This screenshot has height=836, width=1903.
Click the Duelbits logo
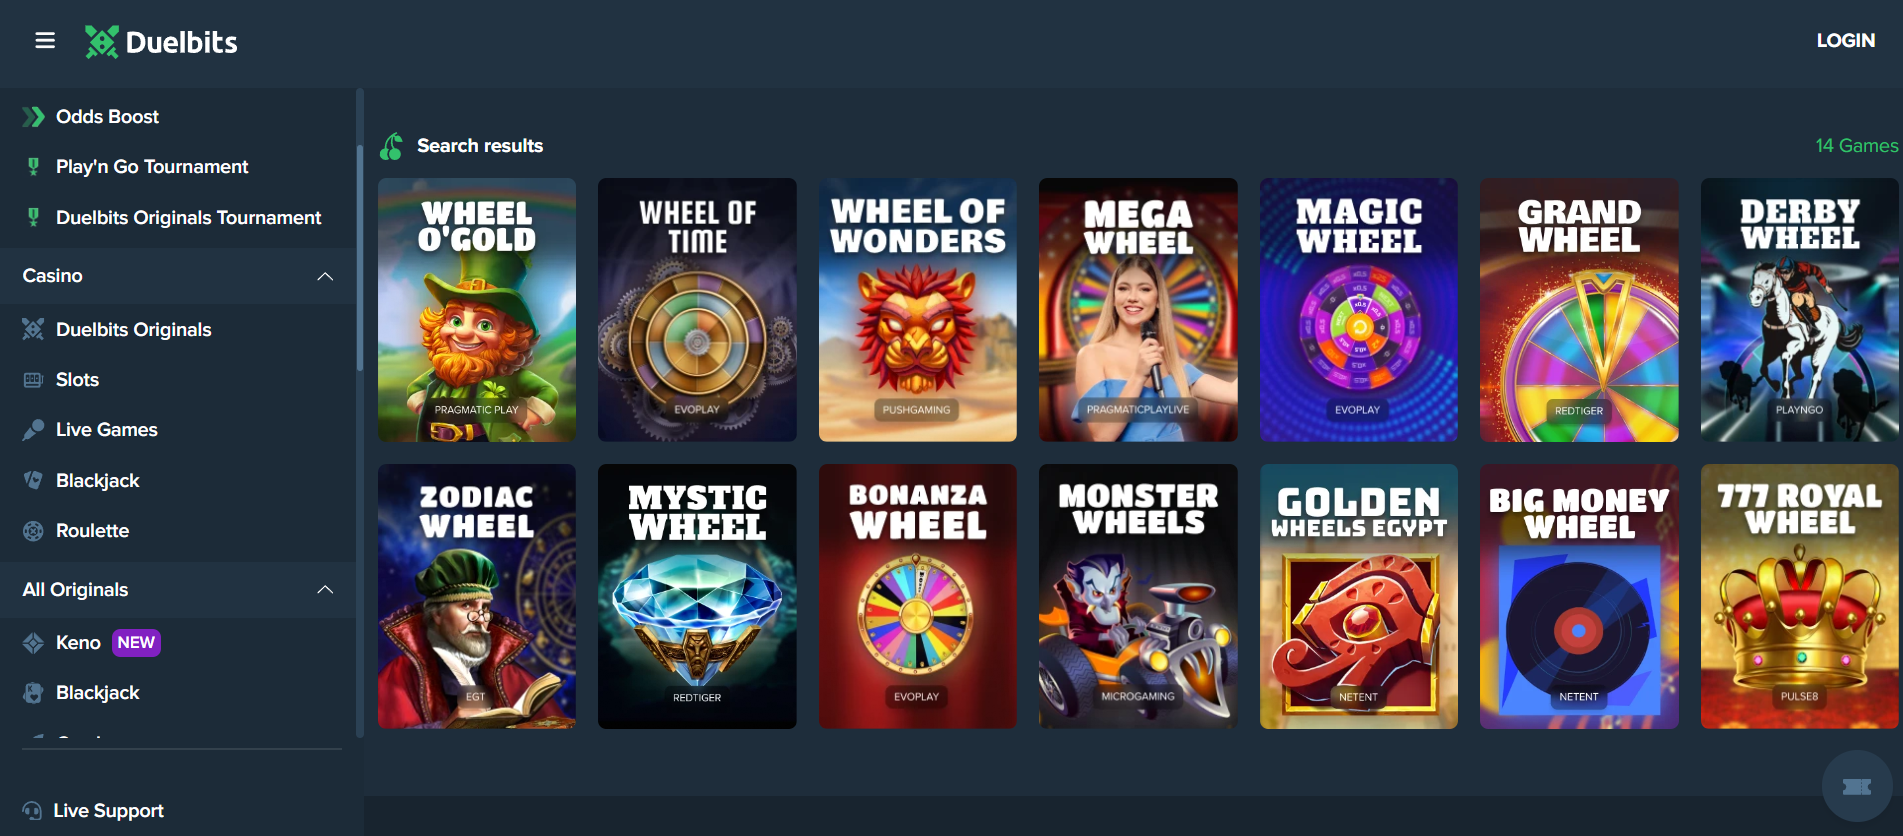pyautogui.click(x=161, y=42)
